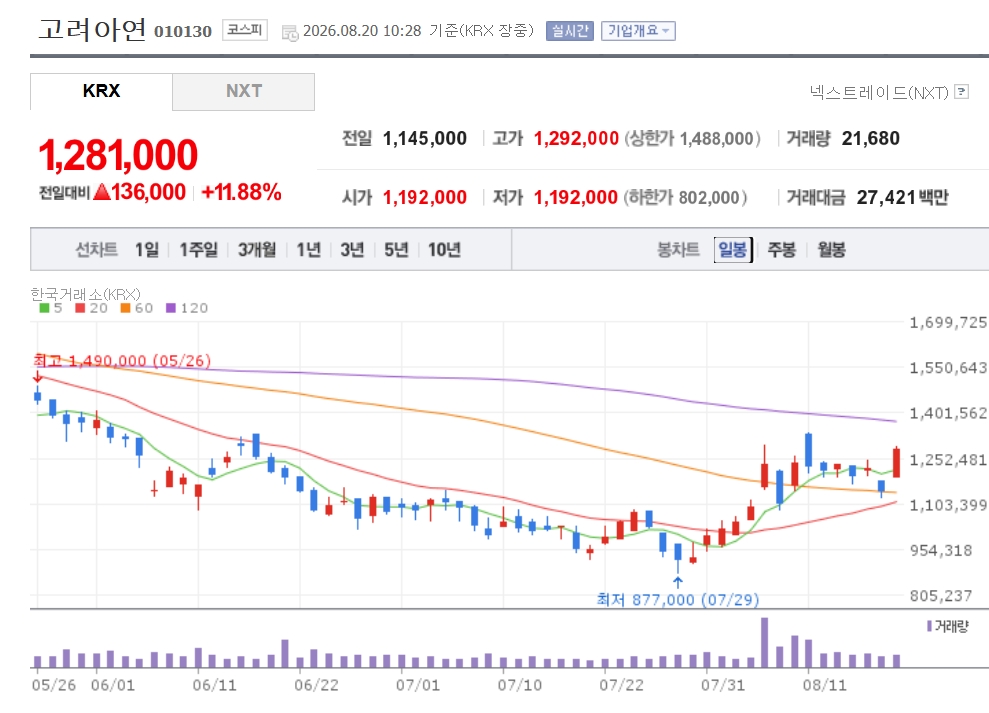Click the 1,252,481 price axis label
The height and width of the screenshot is (713, 989).
point(948,460)
